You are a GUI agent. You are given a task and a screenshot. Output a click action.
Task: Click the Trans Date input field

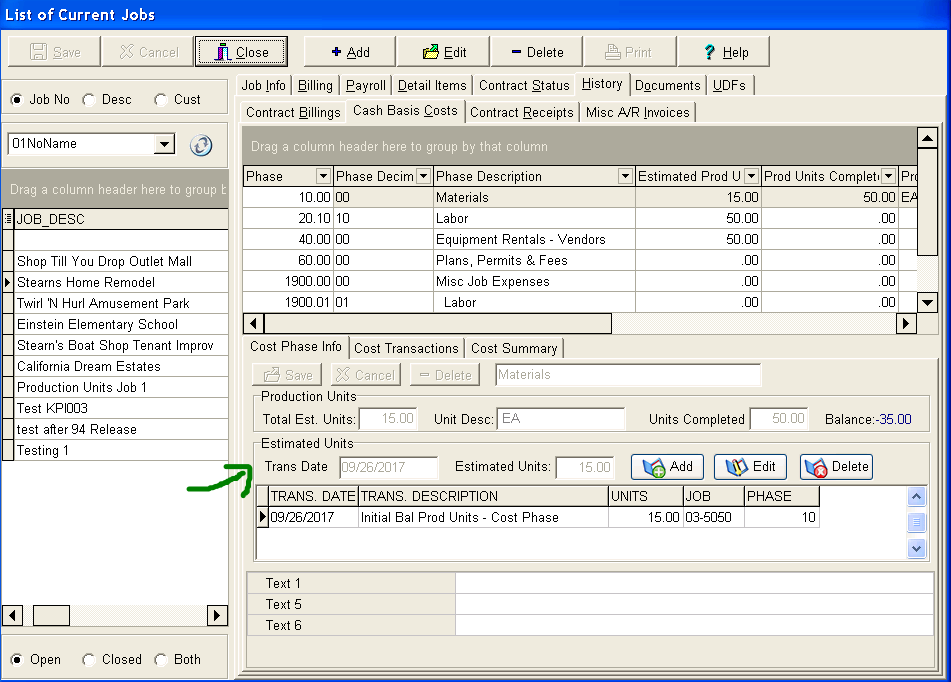click(x=388, y=467)
